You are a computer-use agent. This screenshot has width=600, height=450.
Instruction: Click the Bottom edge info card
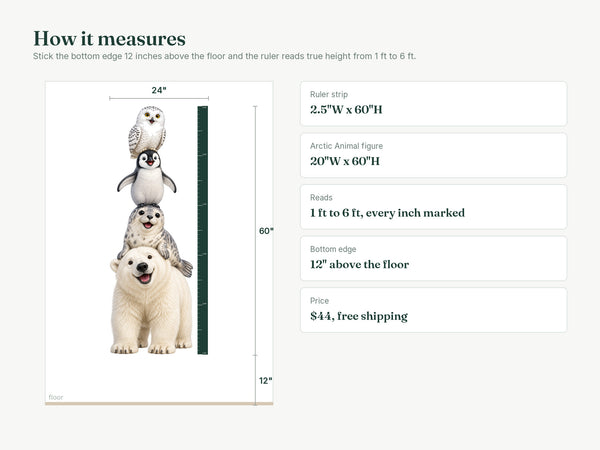(x=434, y=258)
